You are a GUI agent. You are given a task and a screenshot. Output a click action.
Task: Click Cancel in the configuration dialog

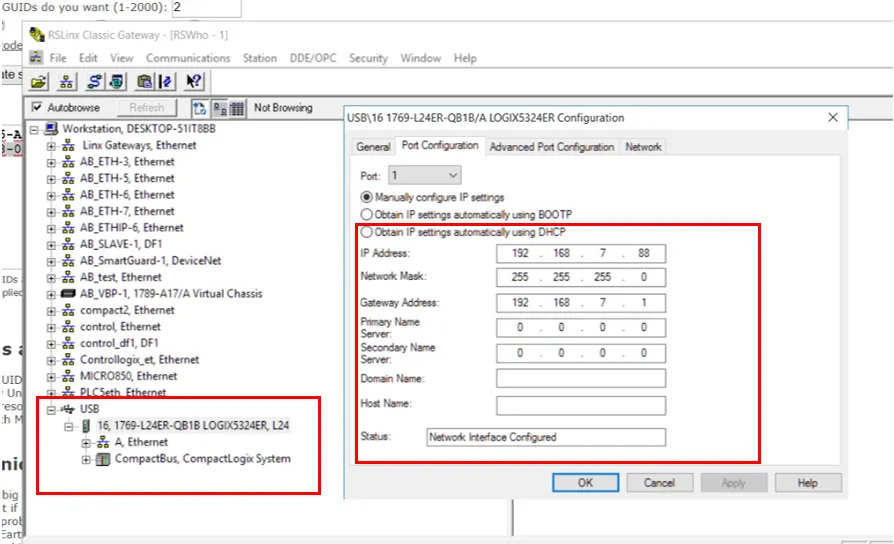tap(660, 482)
